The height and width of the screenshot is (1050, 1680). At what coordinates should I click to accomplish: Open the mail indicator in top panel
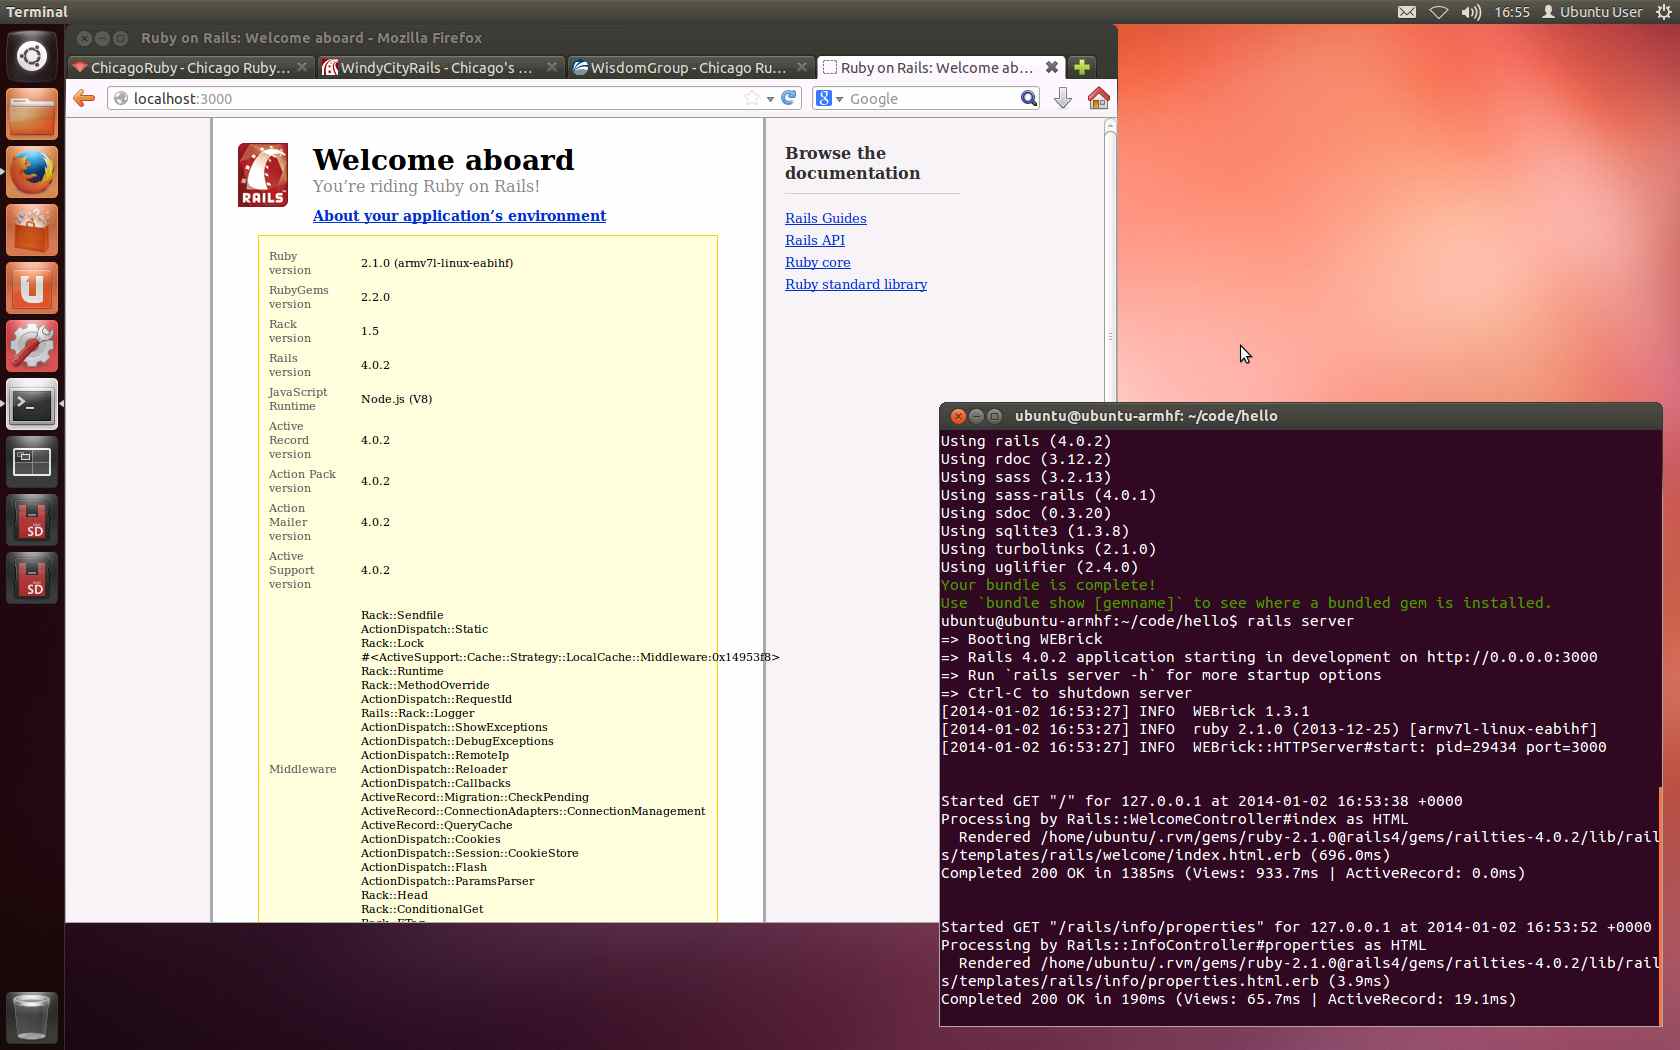point(1406,12)
